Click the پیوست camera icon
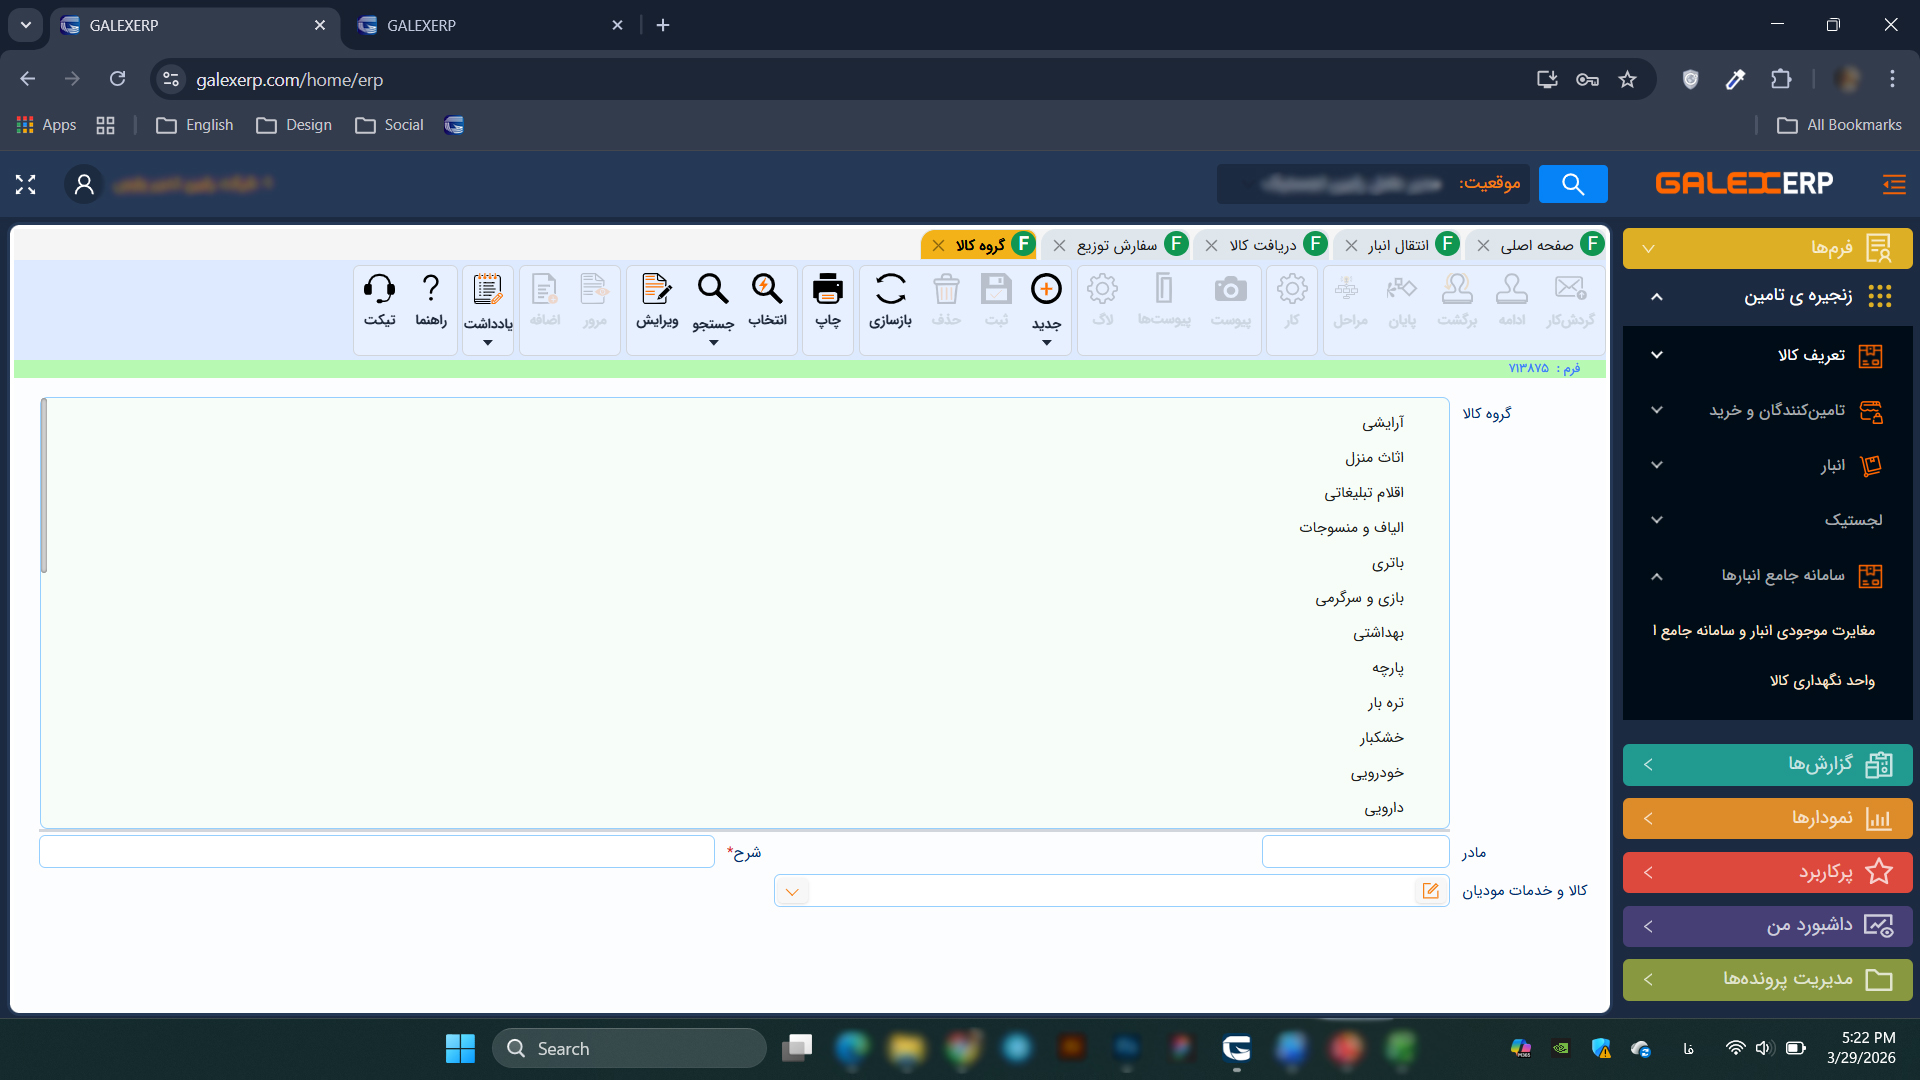The width and height of the screenshot is (1920, 1080). click(x=1230, y=290)
